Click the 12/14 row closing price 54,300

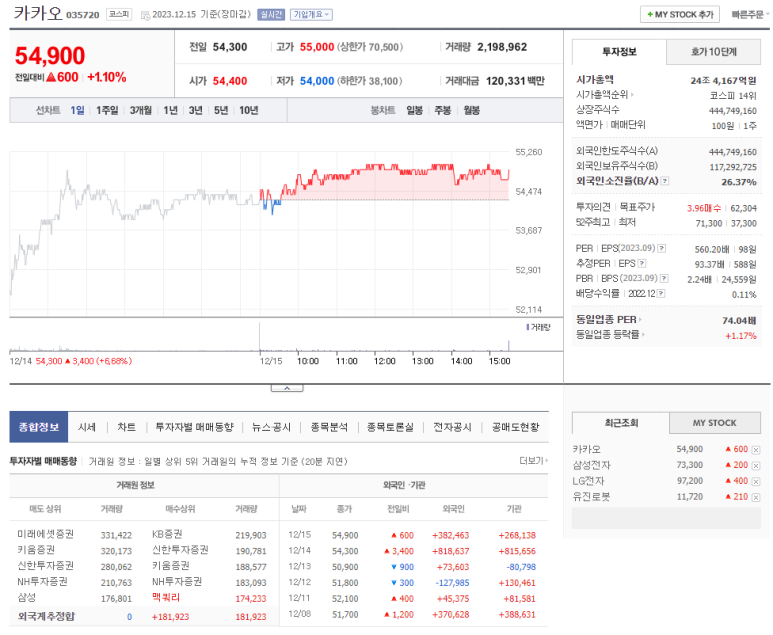(345, 551)
